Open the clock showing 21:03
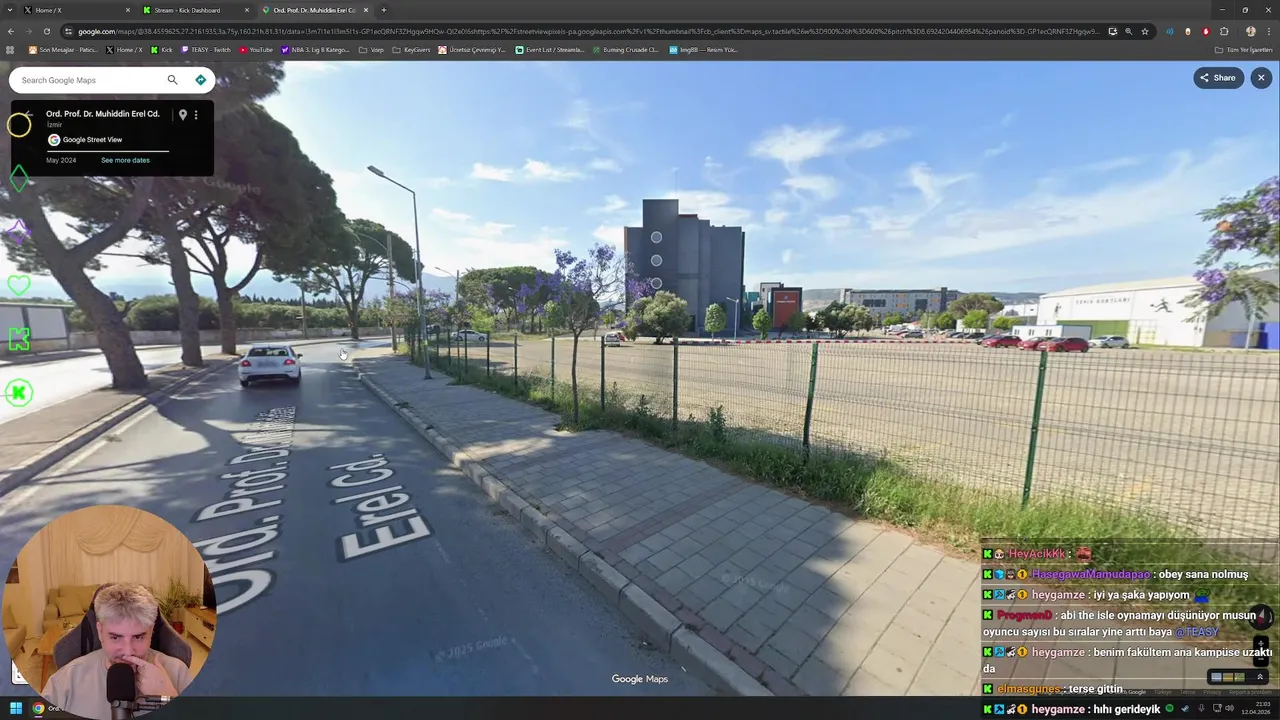The image size is (1280, 720). click(x=1255, y=709)
